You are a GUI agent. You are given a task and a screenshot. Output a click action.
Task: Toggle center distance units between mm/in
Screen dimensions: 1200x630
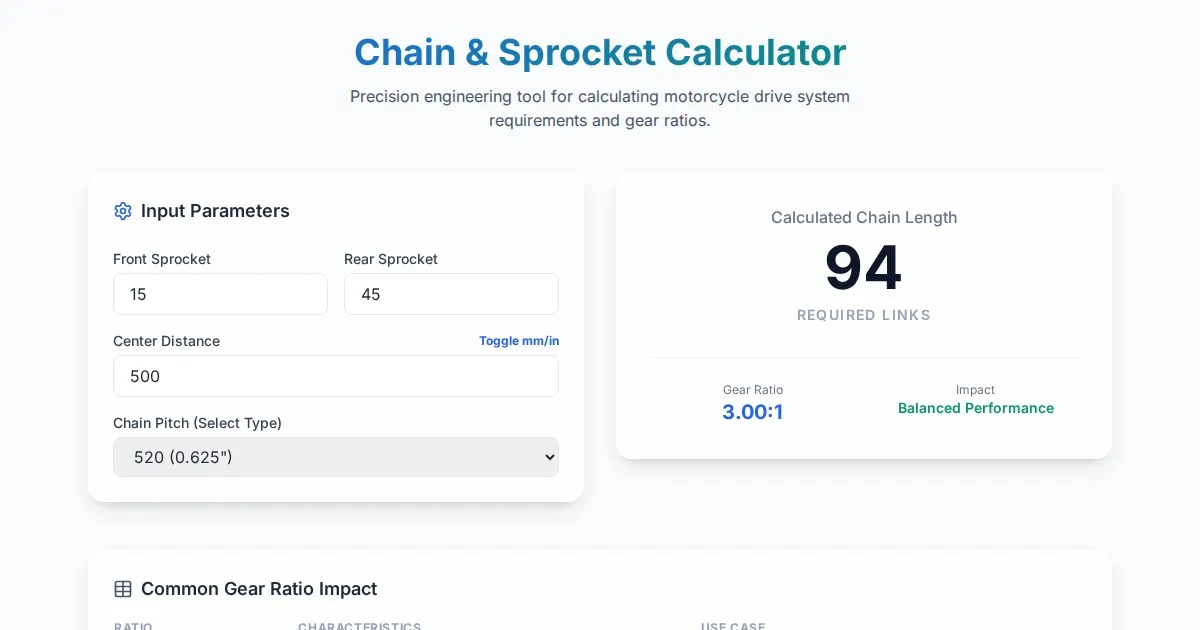coord(519,341)
